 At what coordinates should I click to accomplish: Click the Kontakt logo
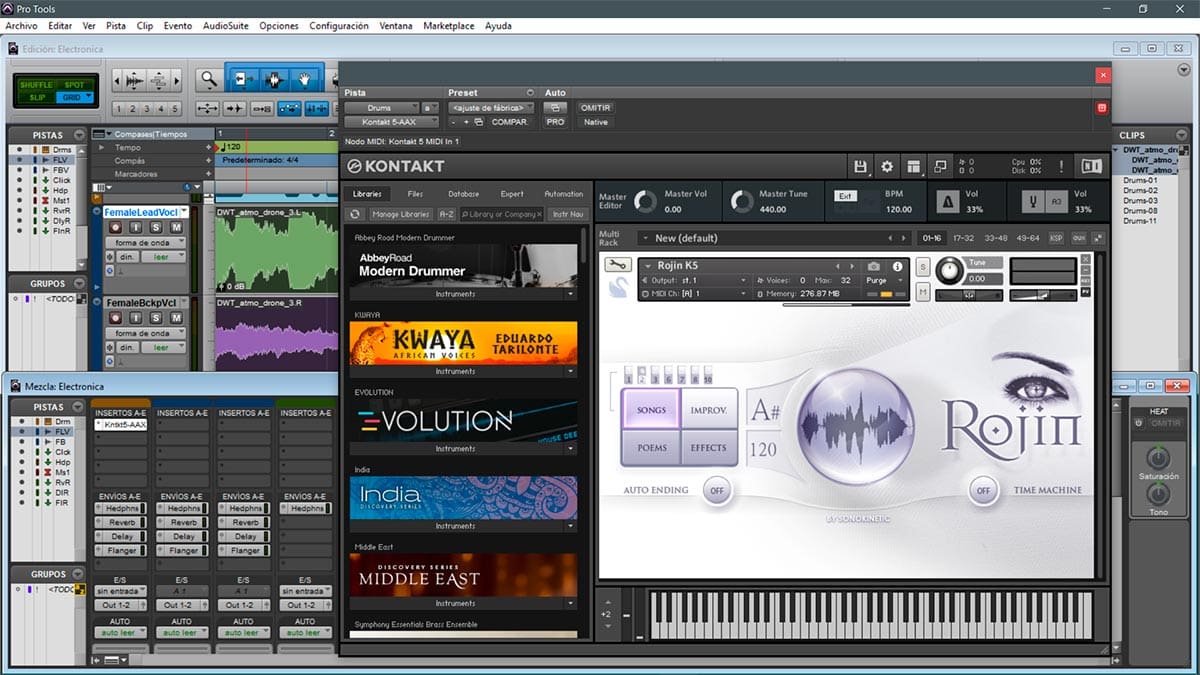(x=396, y=166)
